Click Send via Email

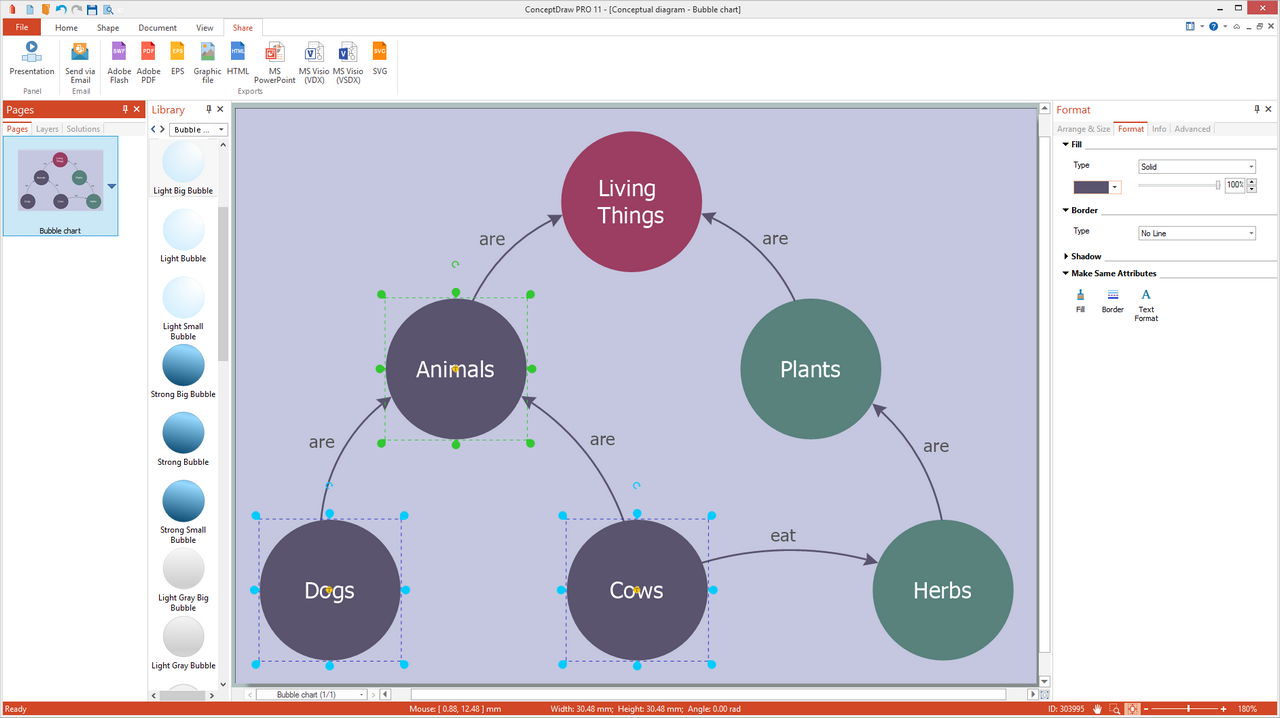pos(80,62)
